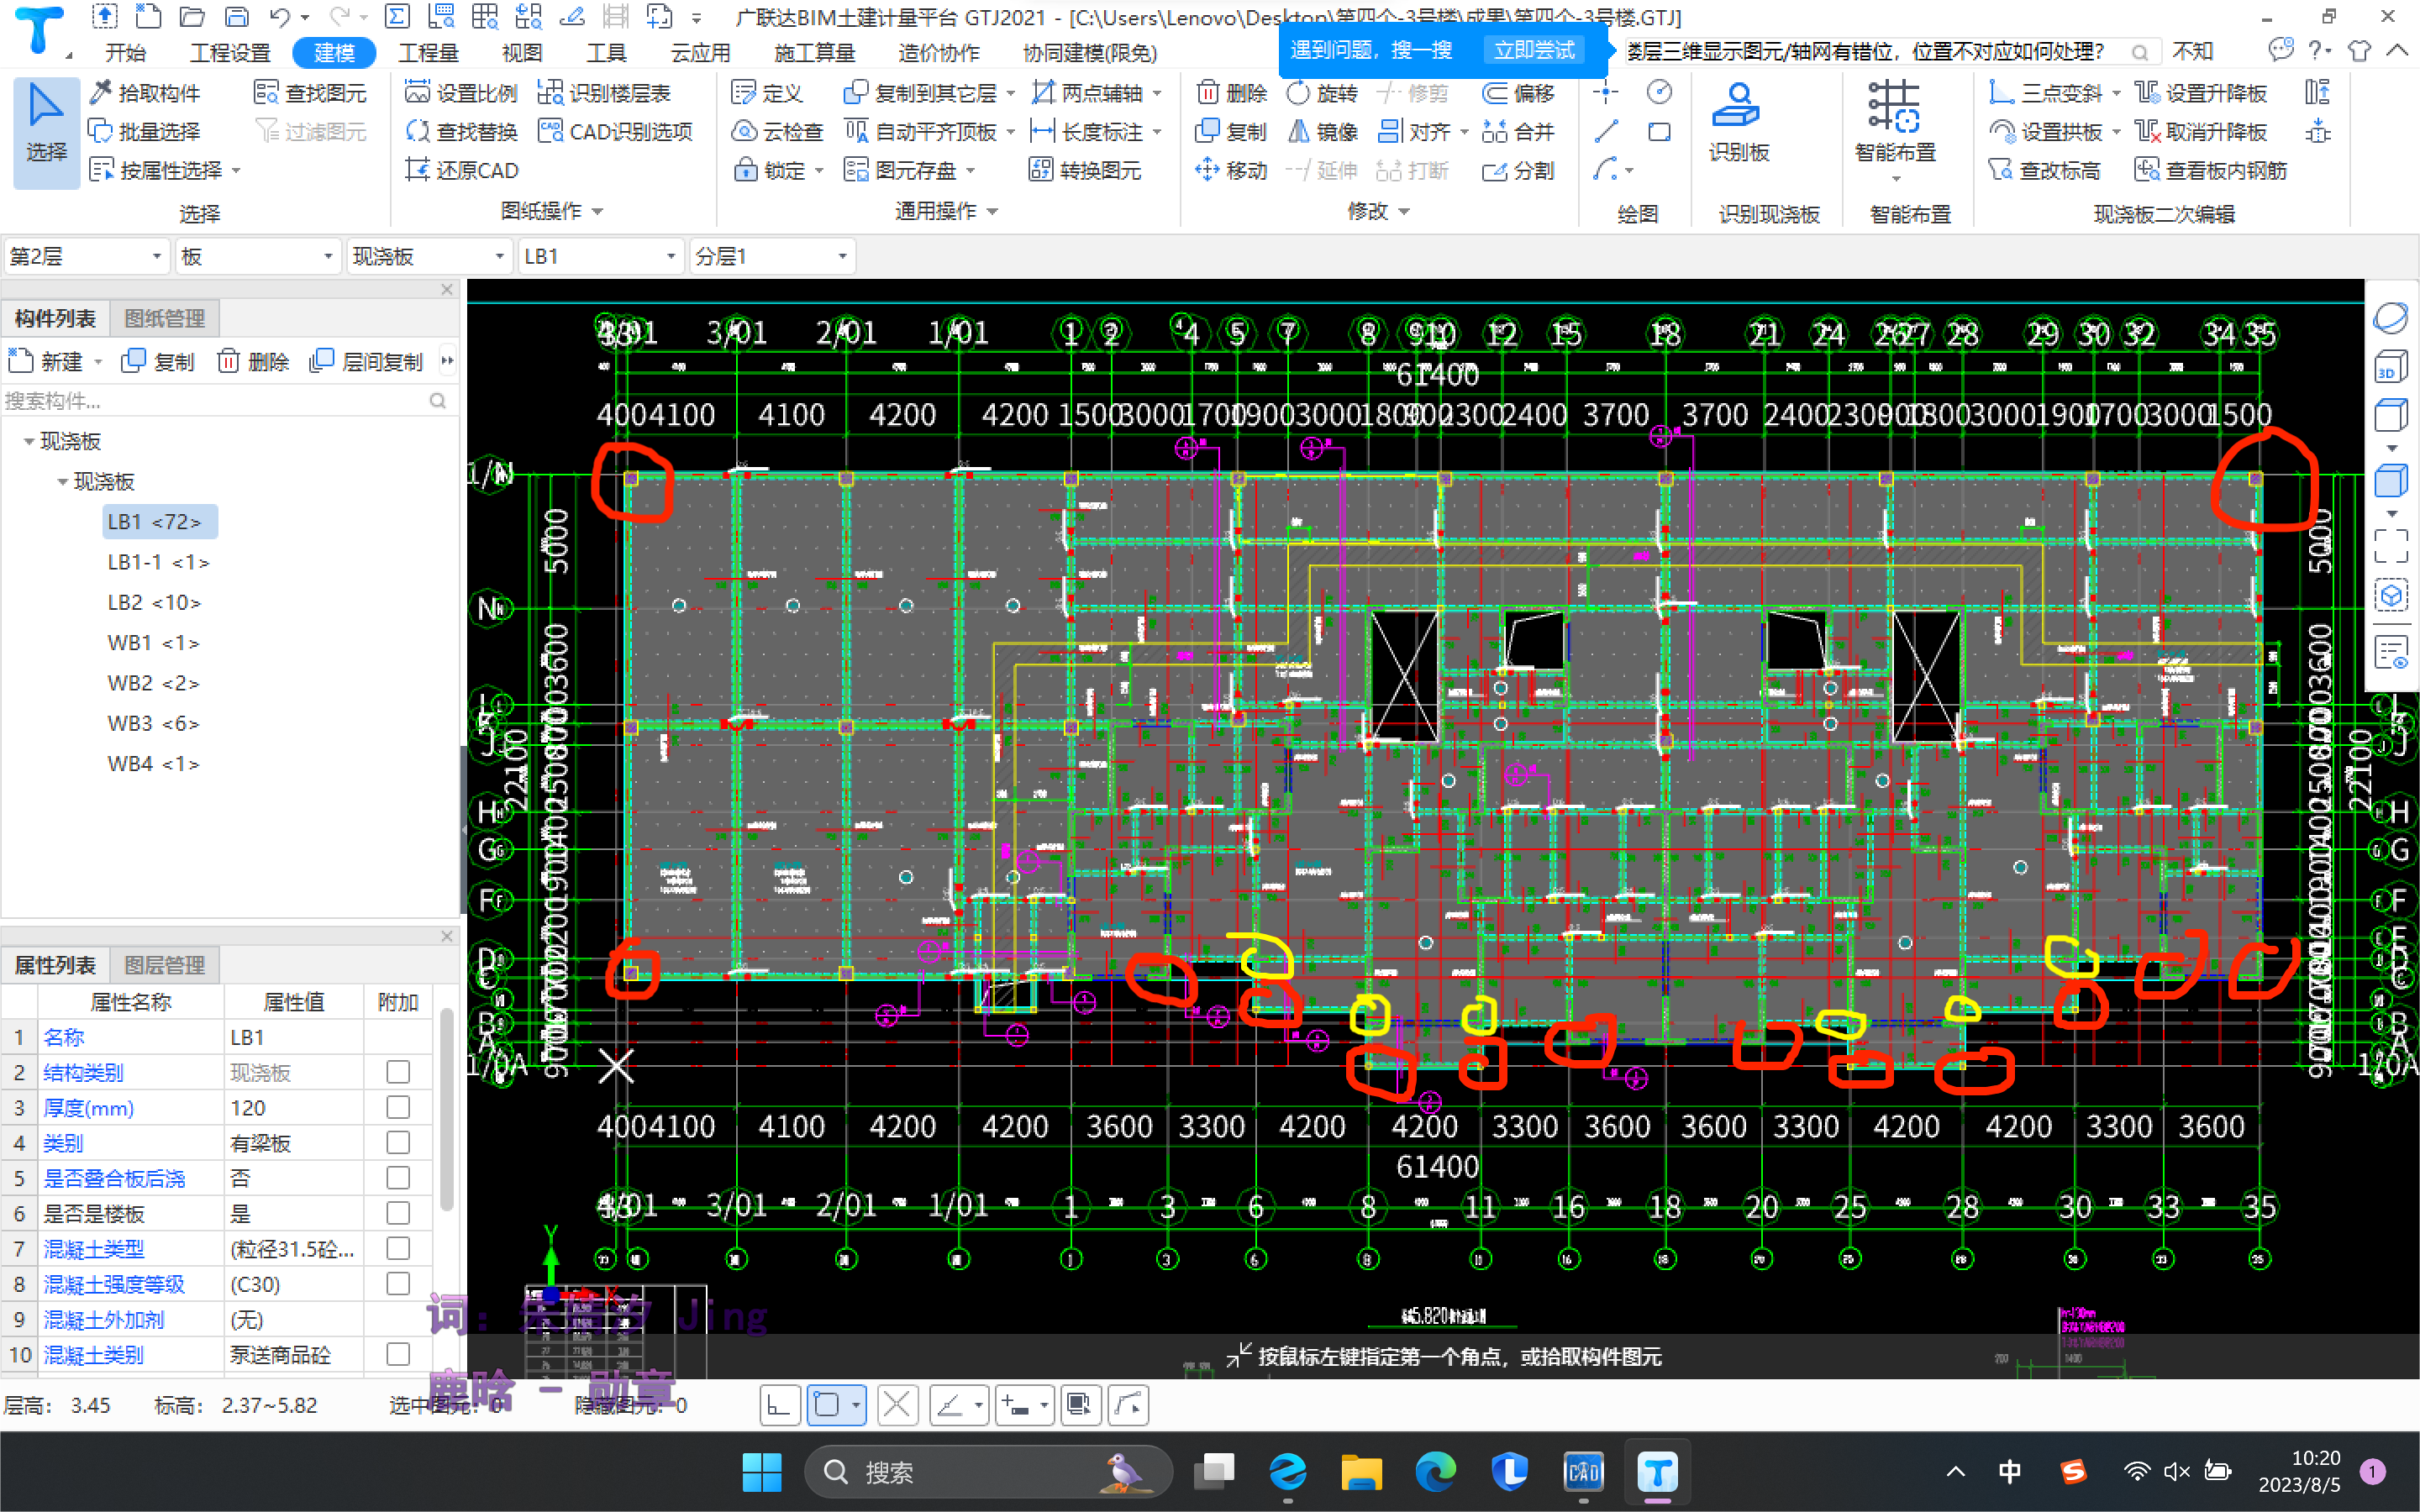Click the 名称 property link
This screenshot has width=2420, height=1512.
64,1037
